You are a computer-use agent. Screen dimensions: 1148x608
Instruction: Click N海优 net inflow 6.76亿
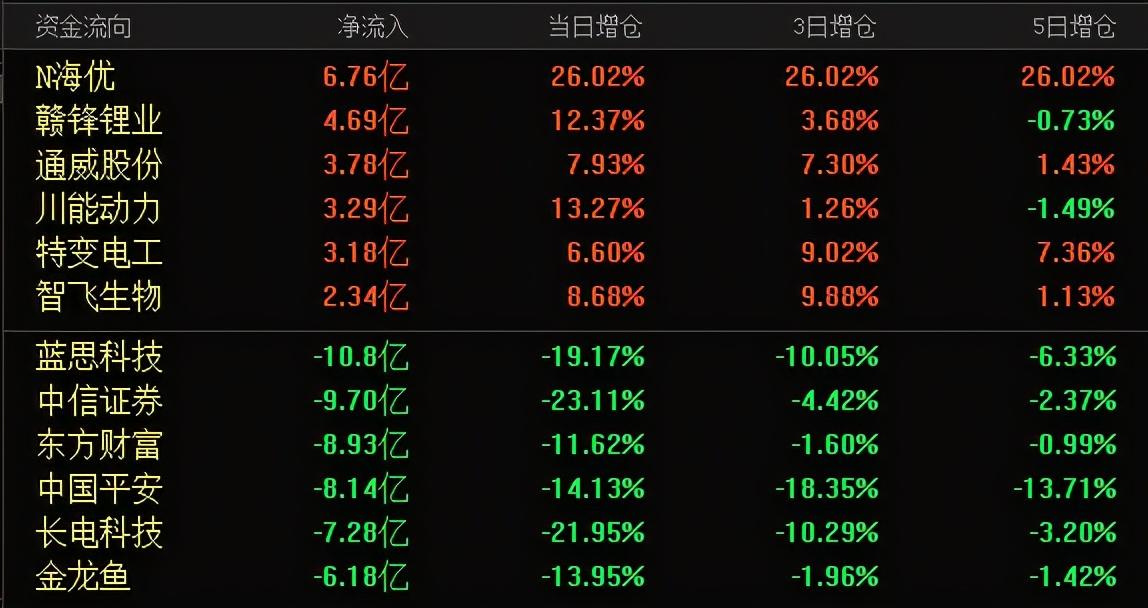pyautogui.click(x=366, y=76)
